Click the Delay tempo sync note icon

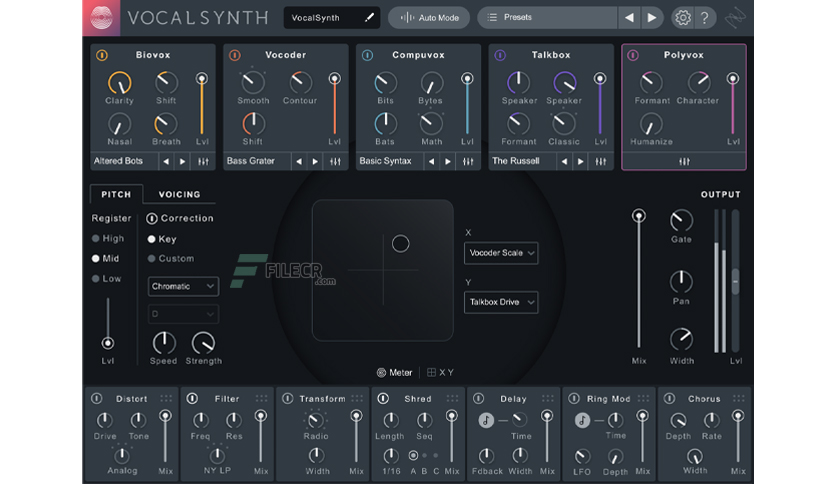(x=486, y=420)
